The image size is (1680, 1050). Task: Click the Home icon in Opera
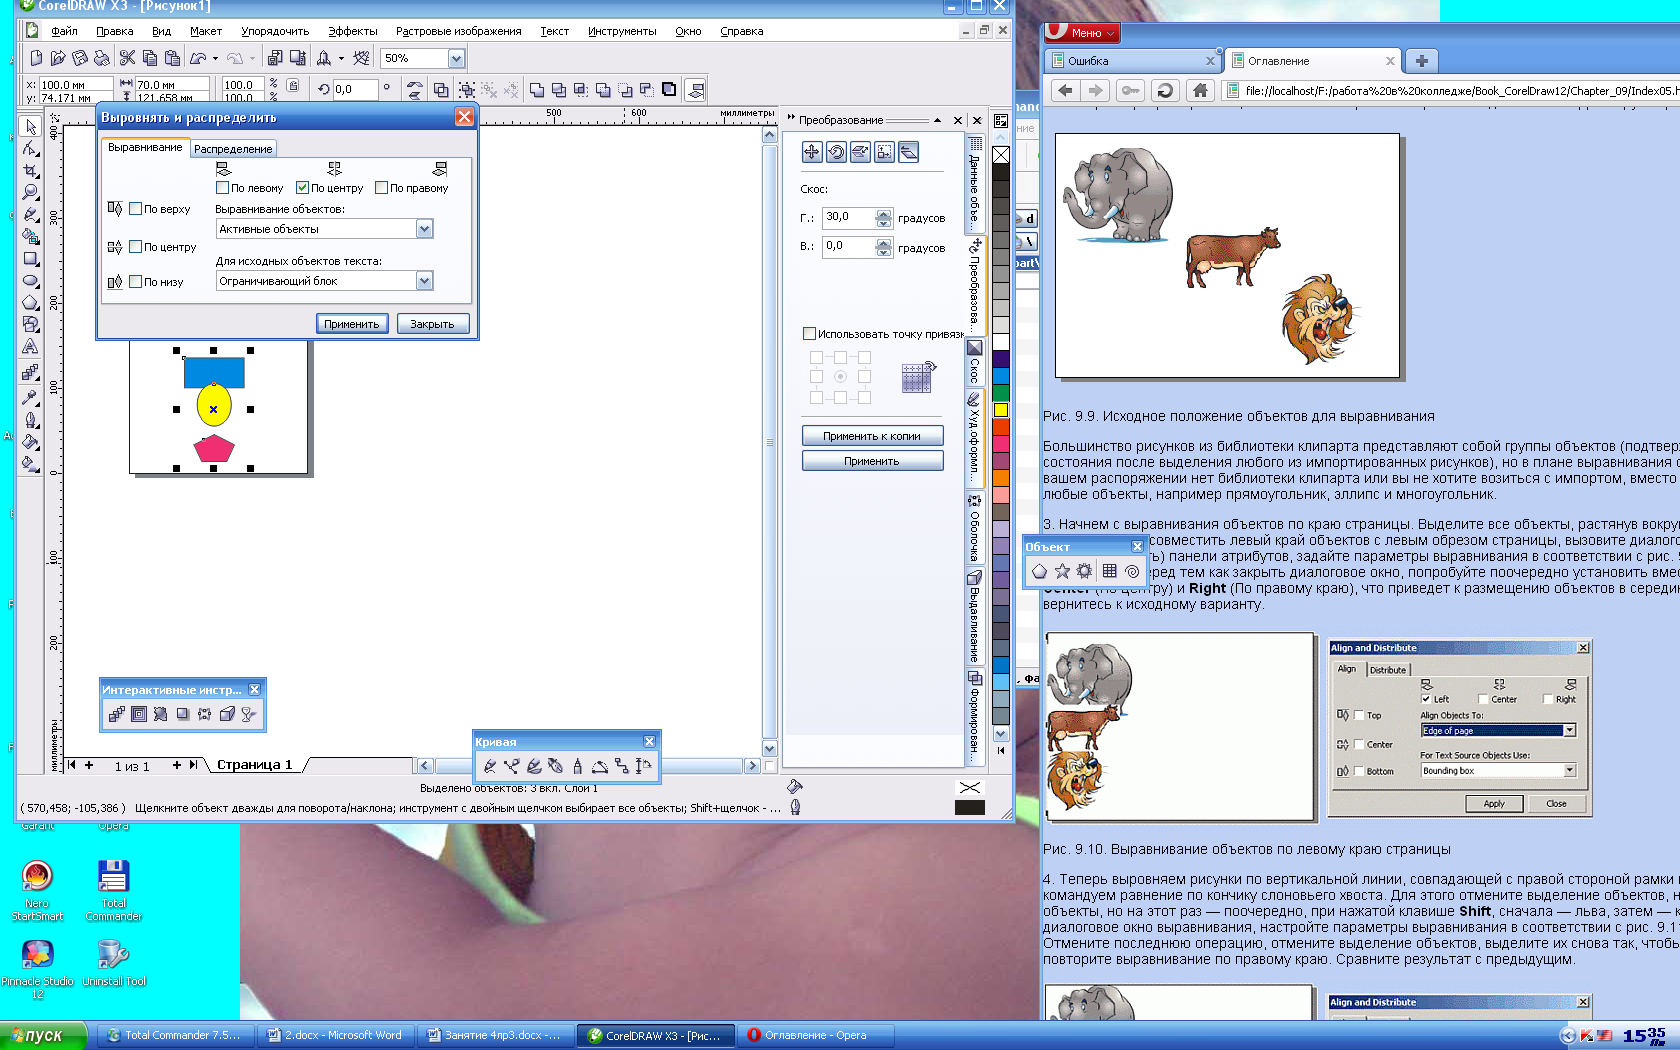tap(1200, 90)
